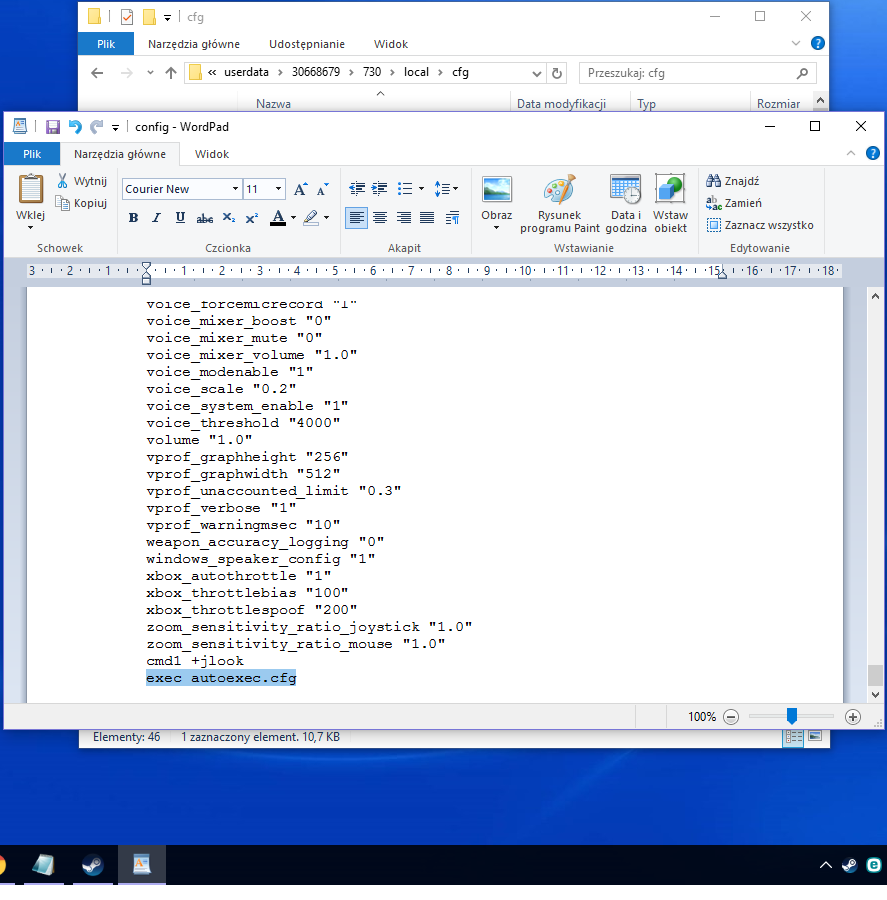This screenshot has height=900, width=887.
Task: Cut selection with Wytnij
Action: tap(82, 181)
